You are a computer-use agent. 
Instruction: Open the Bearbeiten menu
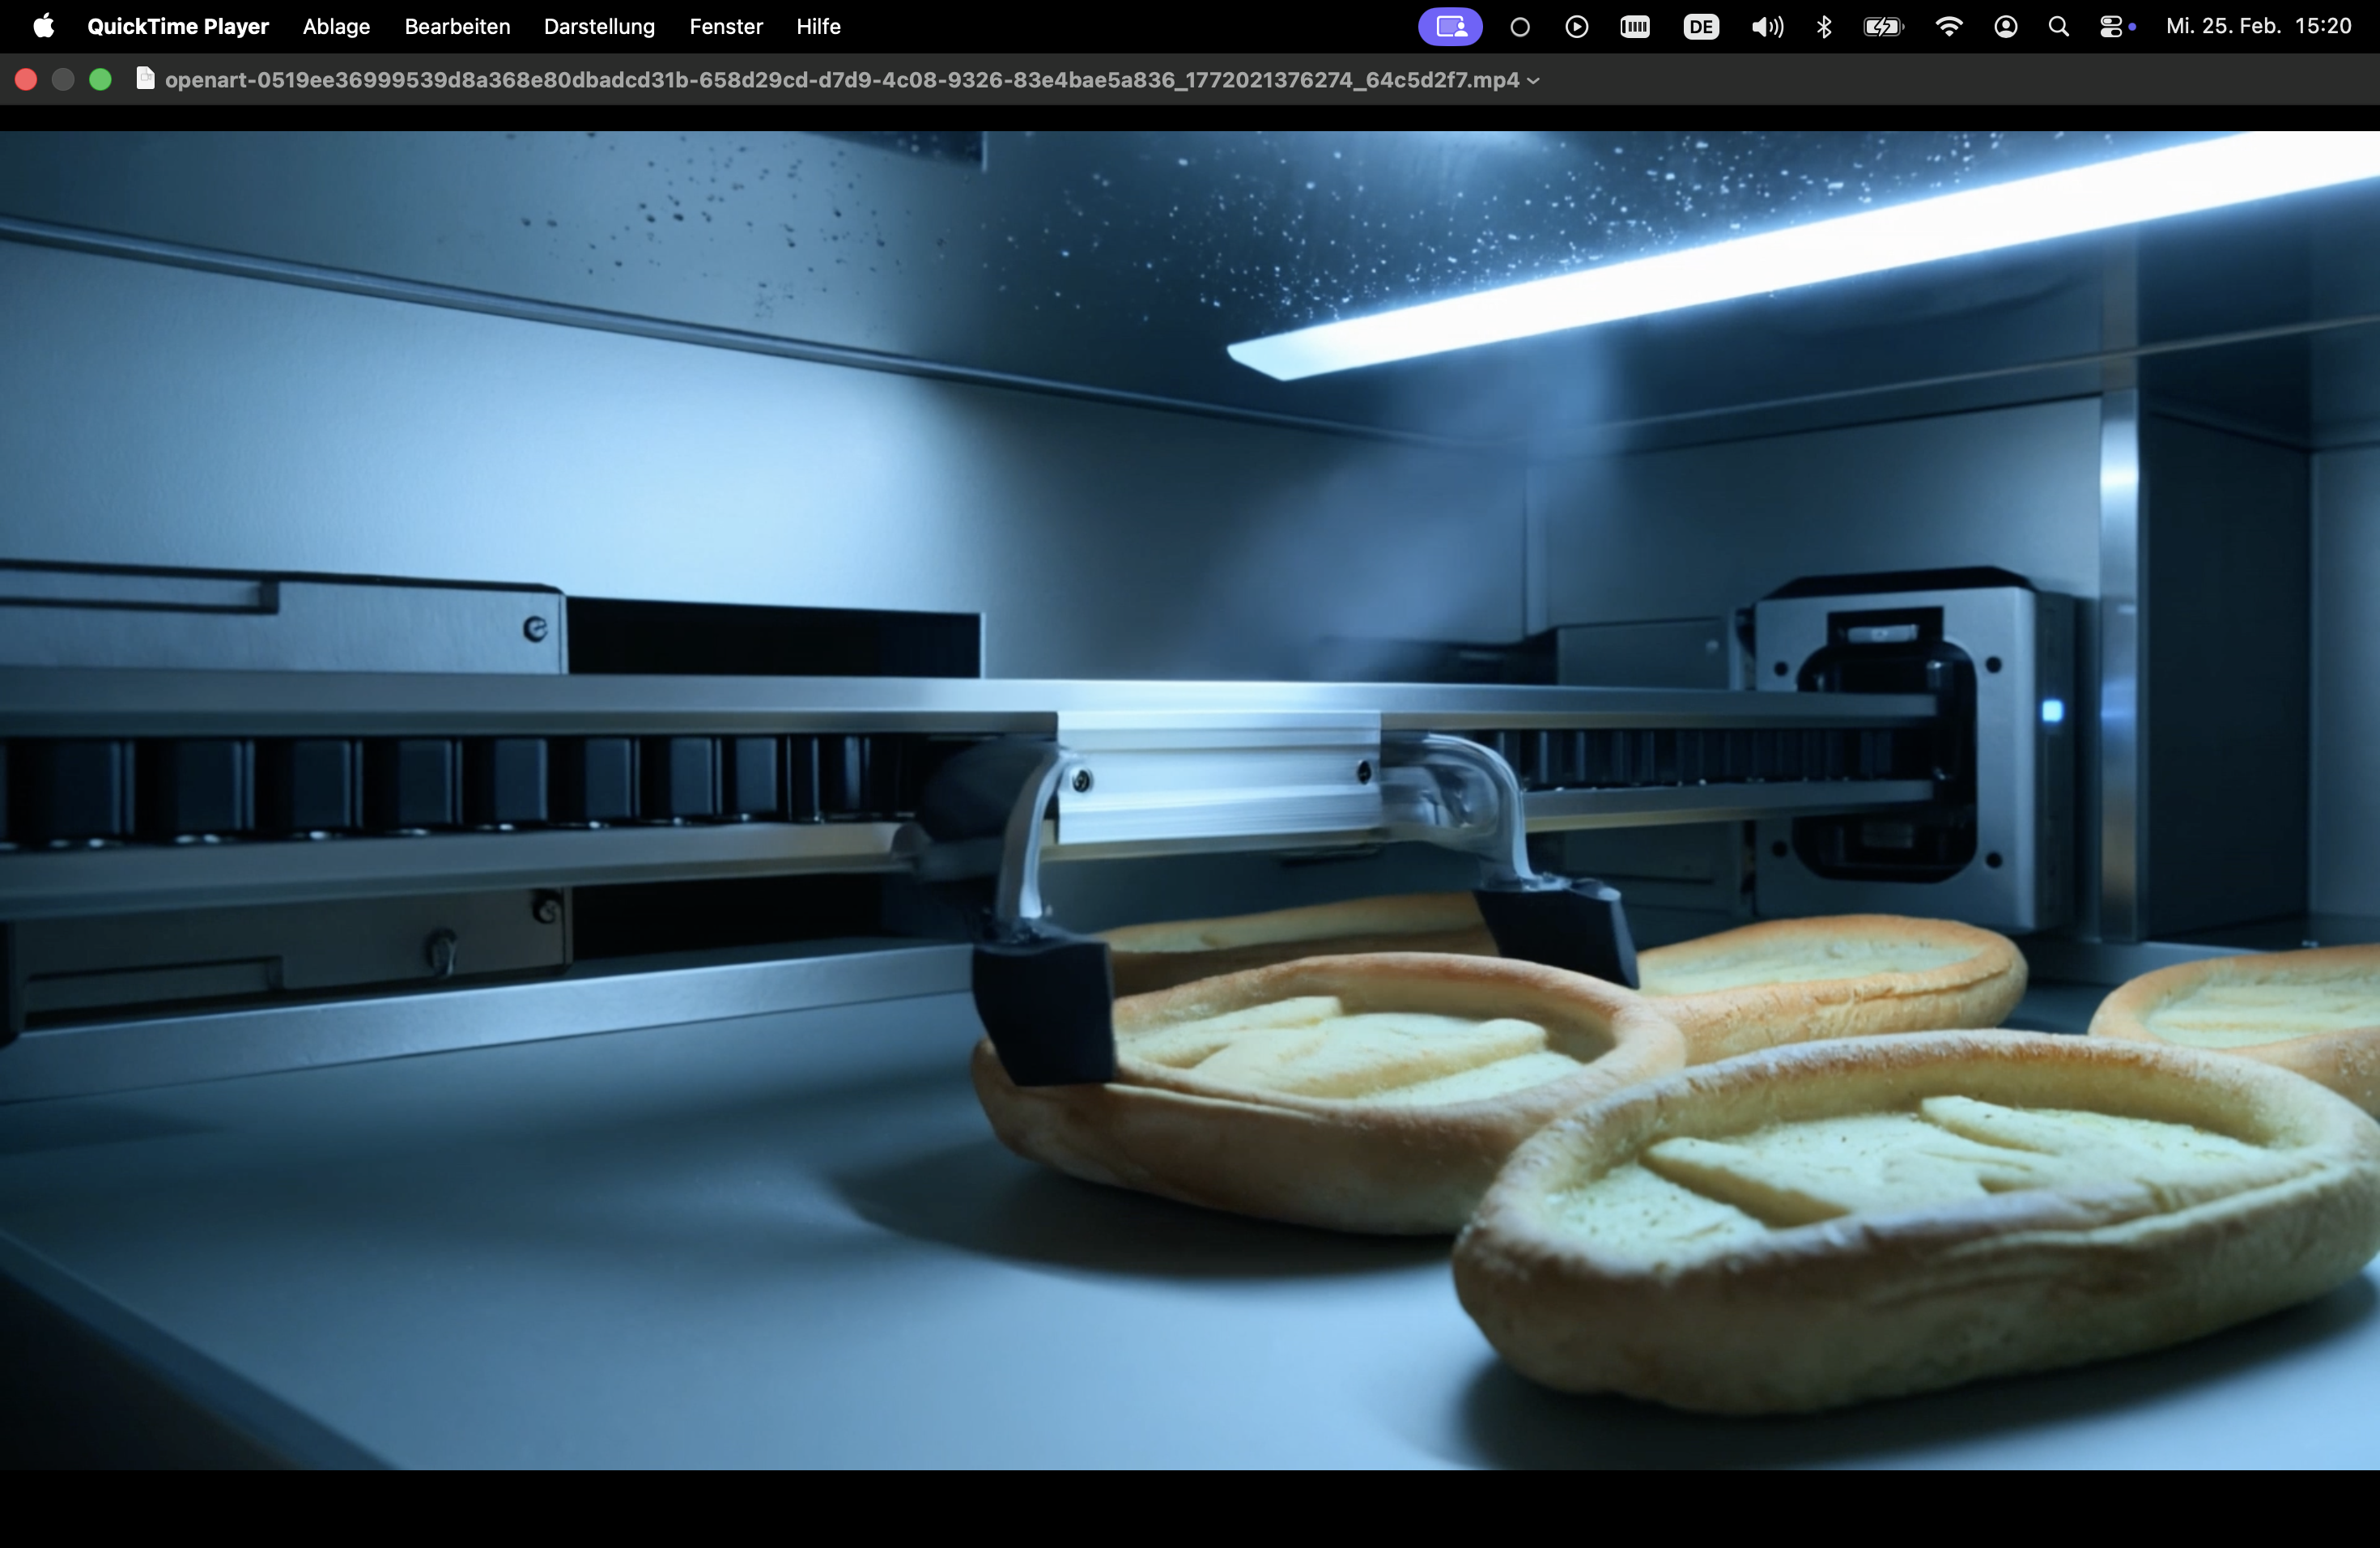[457, 27]
